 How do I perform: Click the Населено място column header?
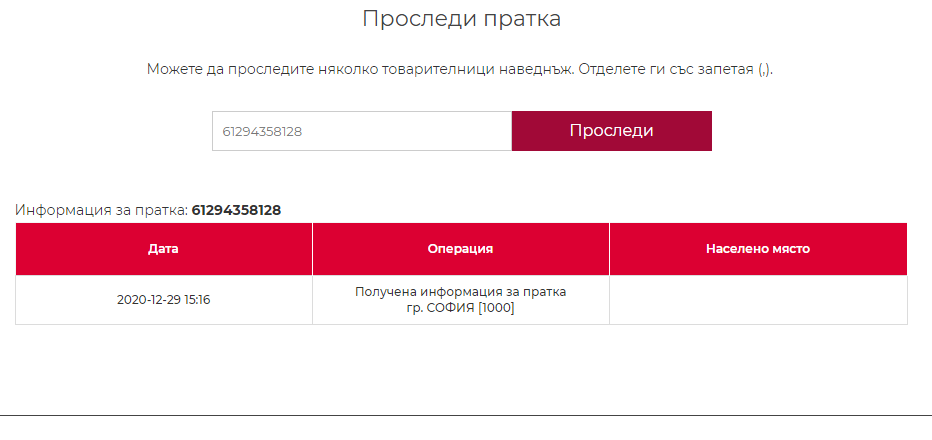point(757,249)
